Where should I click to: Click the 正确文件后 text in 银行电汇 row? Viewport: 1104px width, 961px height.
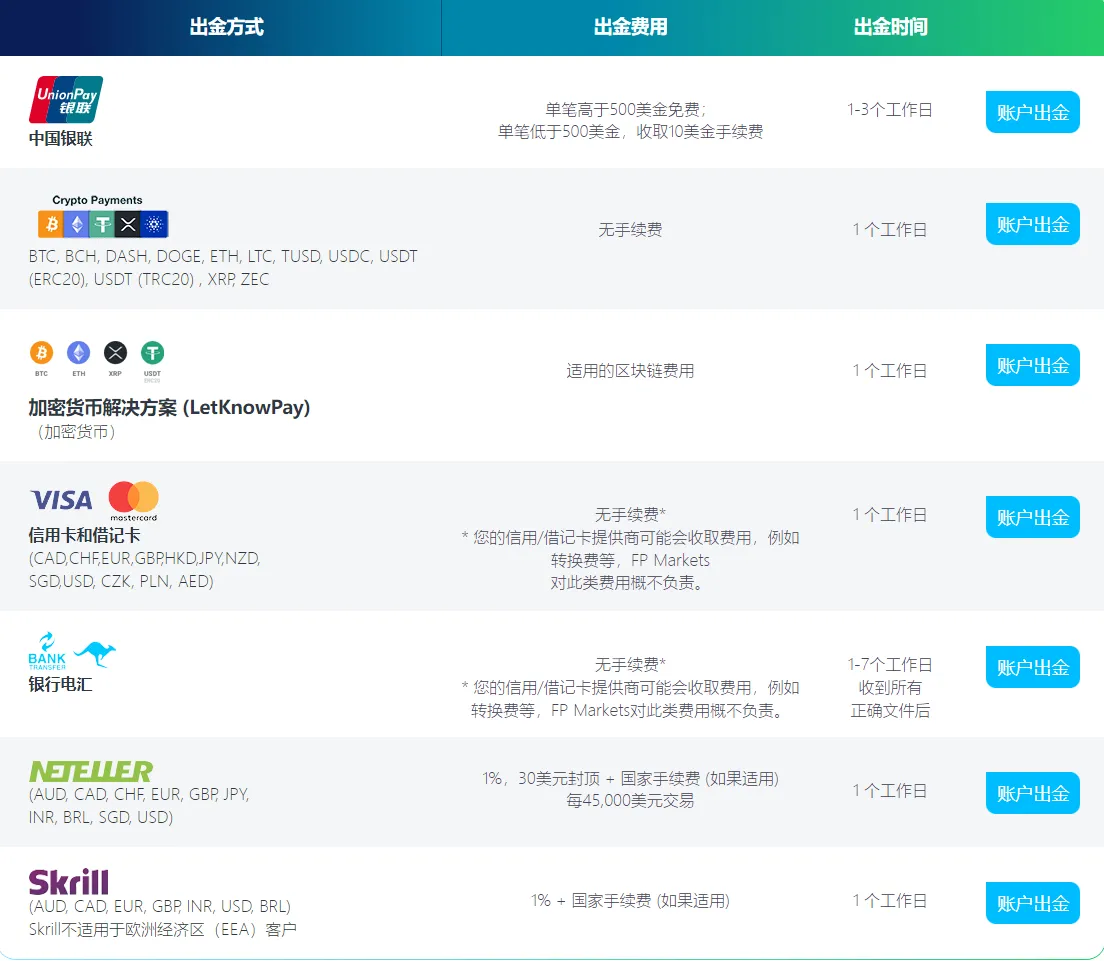pyautogui.click(x=890, y=710)
